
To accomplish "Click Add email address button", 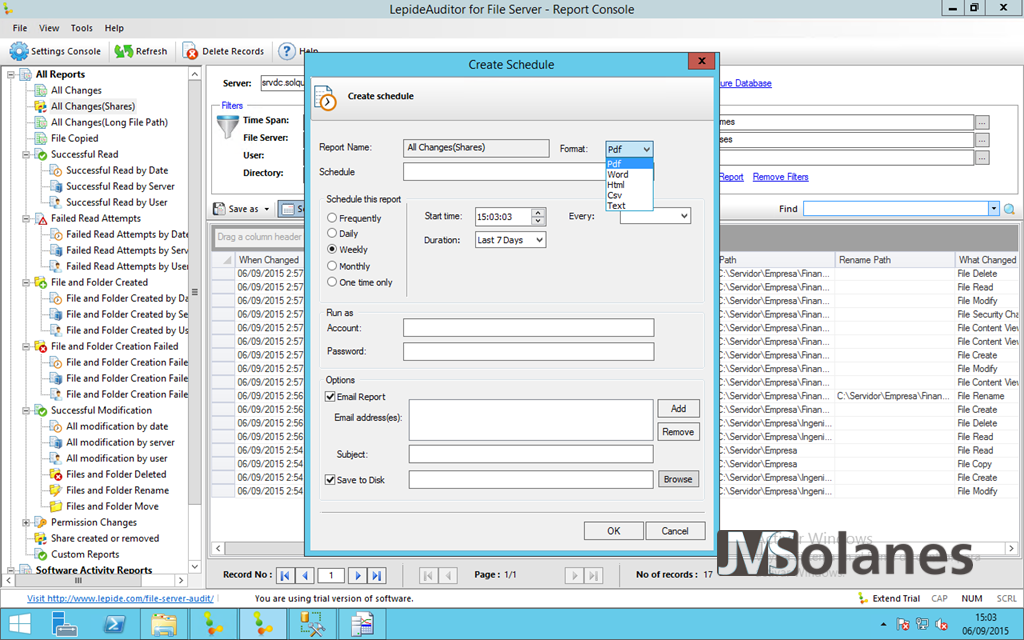I will (x=679, y=409).
